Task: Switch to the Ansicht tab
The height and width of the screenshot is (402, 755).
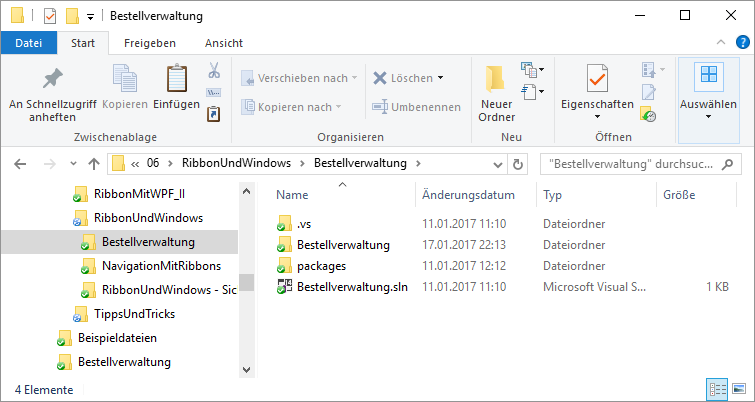Action: (224, 43)
